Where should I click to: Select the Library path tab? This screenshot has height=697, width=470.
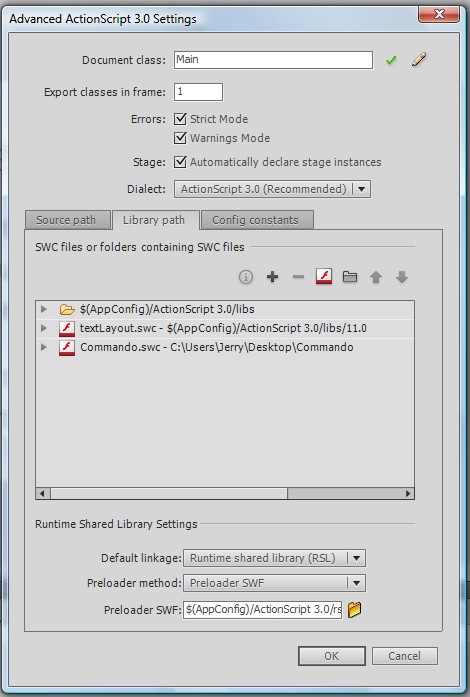(x=154, y=220)
